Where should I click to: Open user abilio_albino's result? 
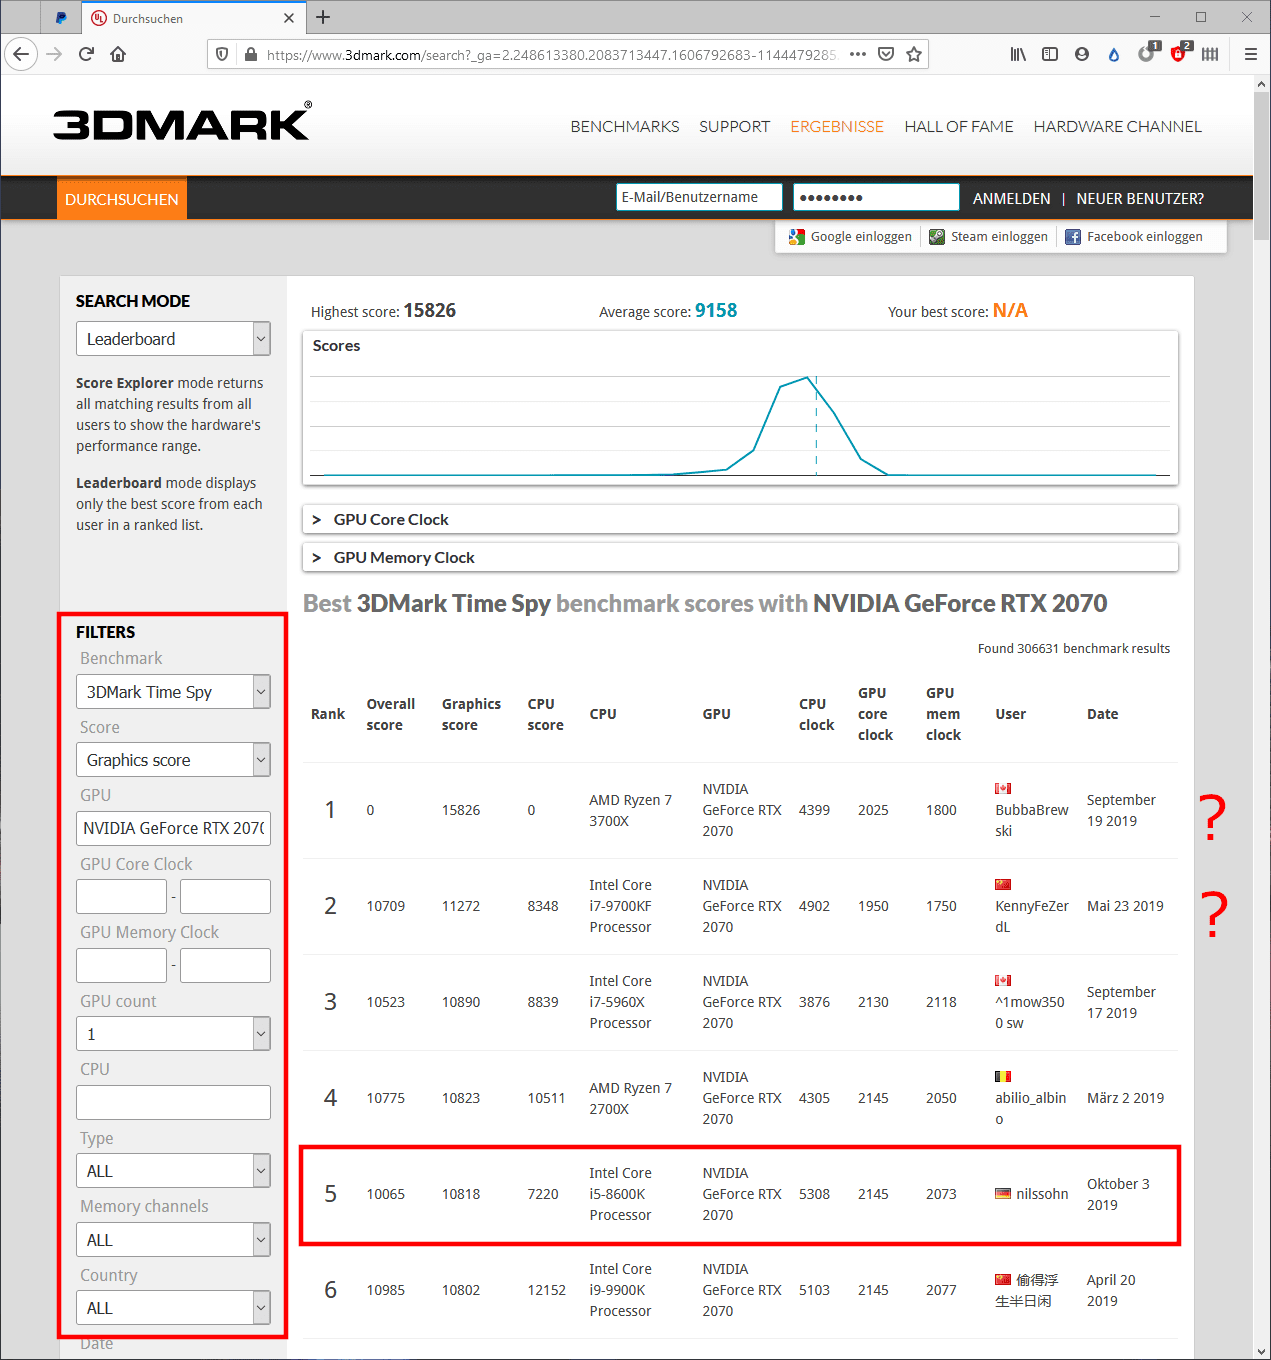click(x=1030, y=1108)
